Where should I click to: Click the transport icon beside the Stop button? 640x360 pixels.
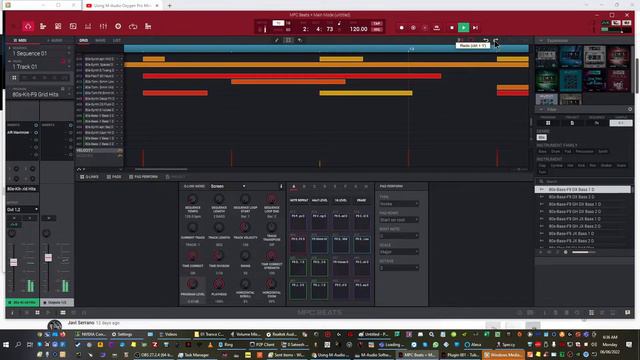tap(437, 28)
